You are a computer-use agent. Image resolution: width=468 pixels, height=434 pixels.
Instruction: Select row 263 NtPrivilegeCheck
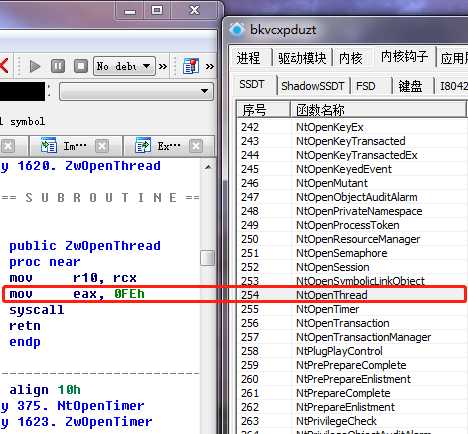coord(352,421)
